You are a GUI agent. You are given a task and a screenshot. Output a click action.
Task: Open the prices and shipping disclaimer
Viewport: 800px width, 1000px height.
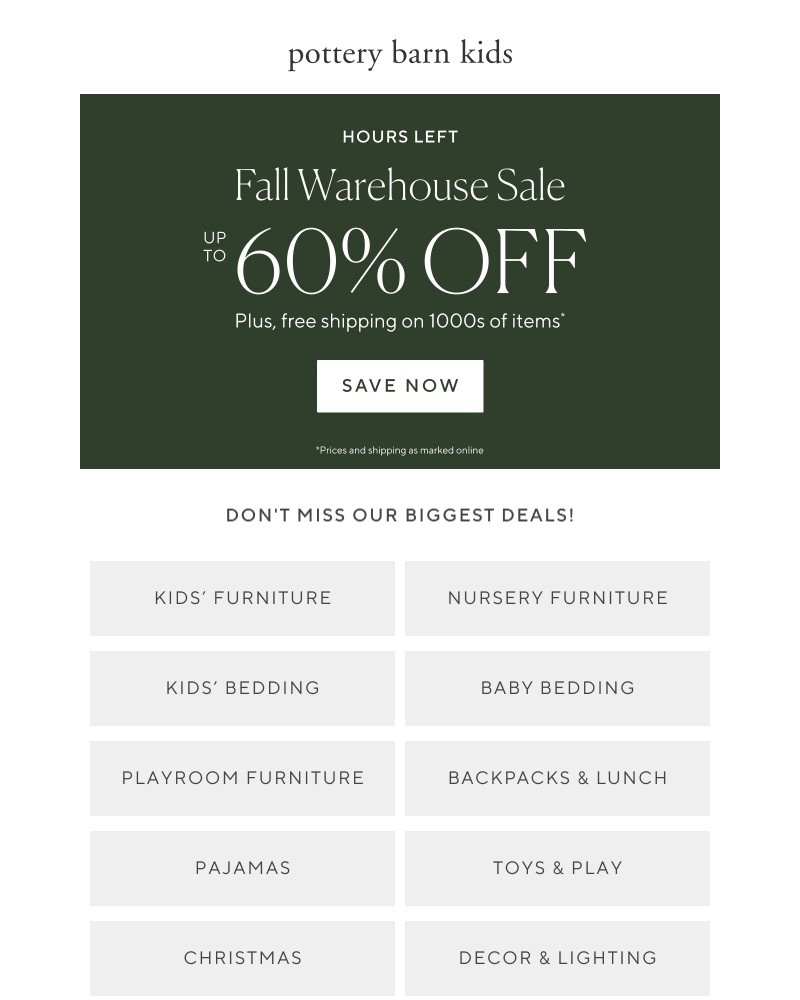400,450
